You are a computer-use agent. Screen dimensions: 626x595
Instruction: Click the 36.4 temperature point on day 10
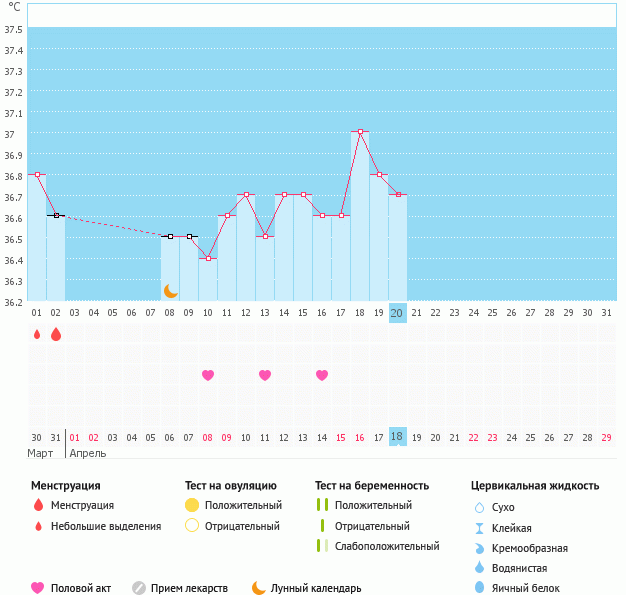(x=208, y=258)
